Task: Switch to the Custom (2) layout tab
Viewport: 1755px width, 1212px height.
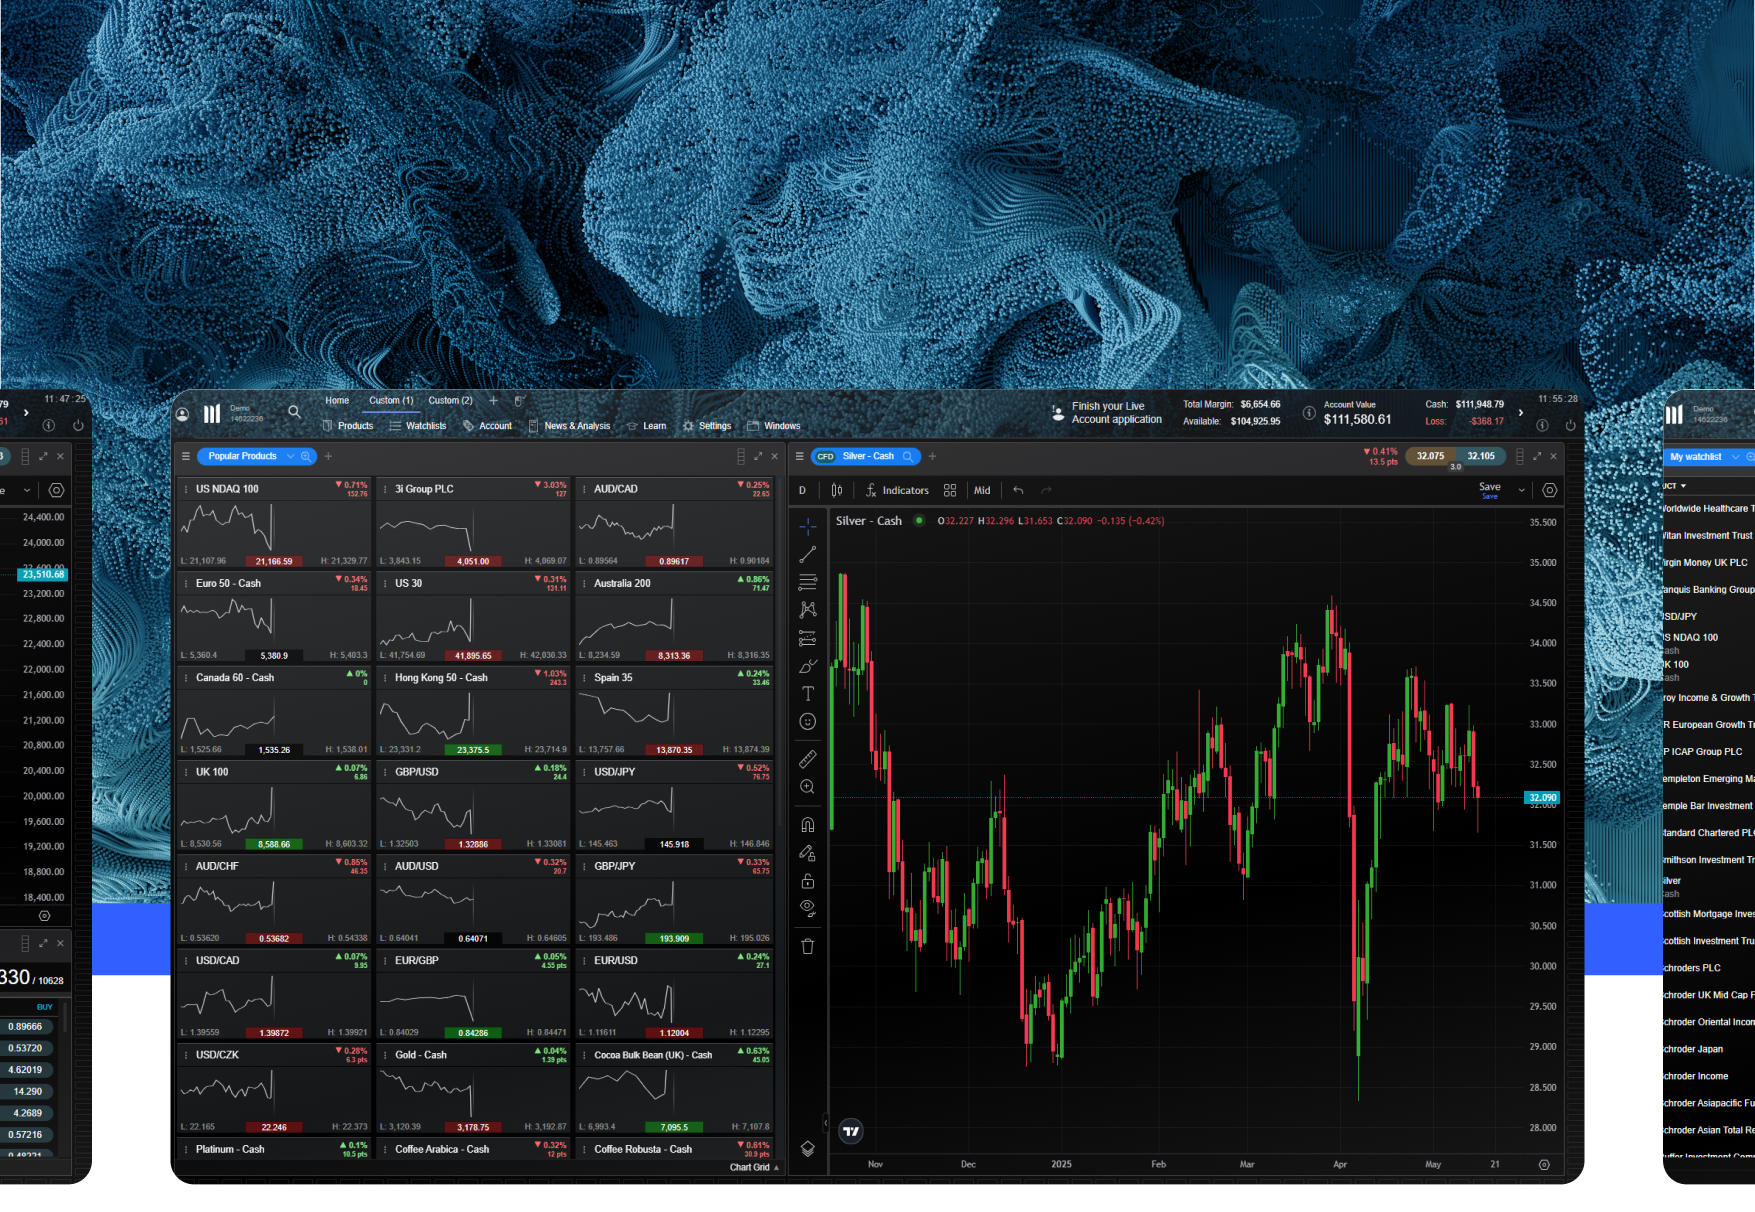Action: click(450, 400)
